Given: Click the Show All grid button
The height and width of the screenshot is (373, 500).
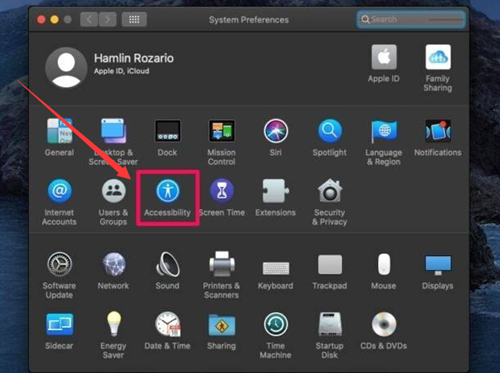Looking at the screenshot, I should coord(134,19).
